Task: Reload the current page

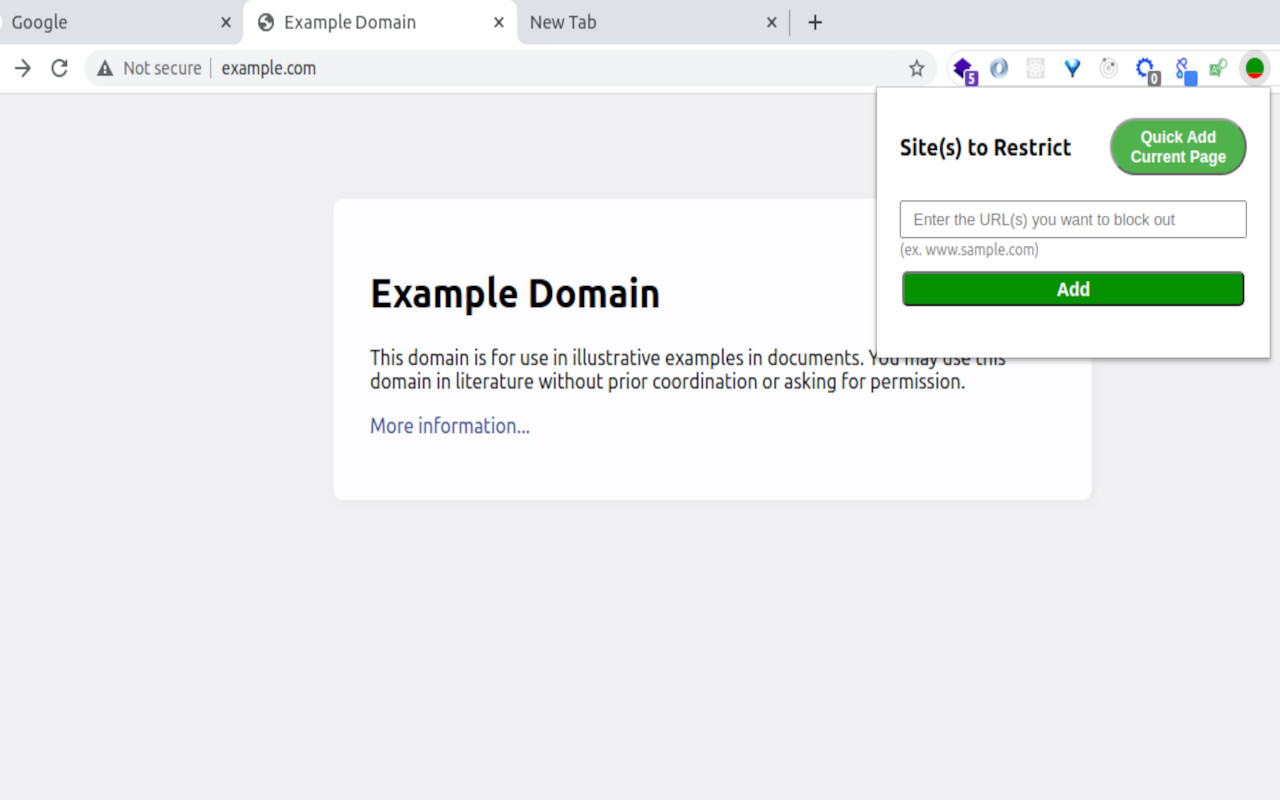Action: (59, 68)
